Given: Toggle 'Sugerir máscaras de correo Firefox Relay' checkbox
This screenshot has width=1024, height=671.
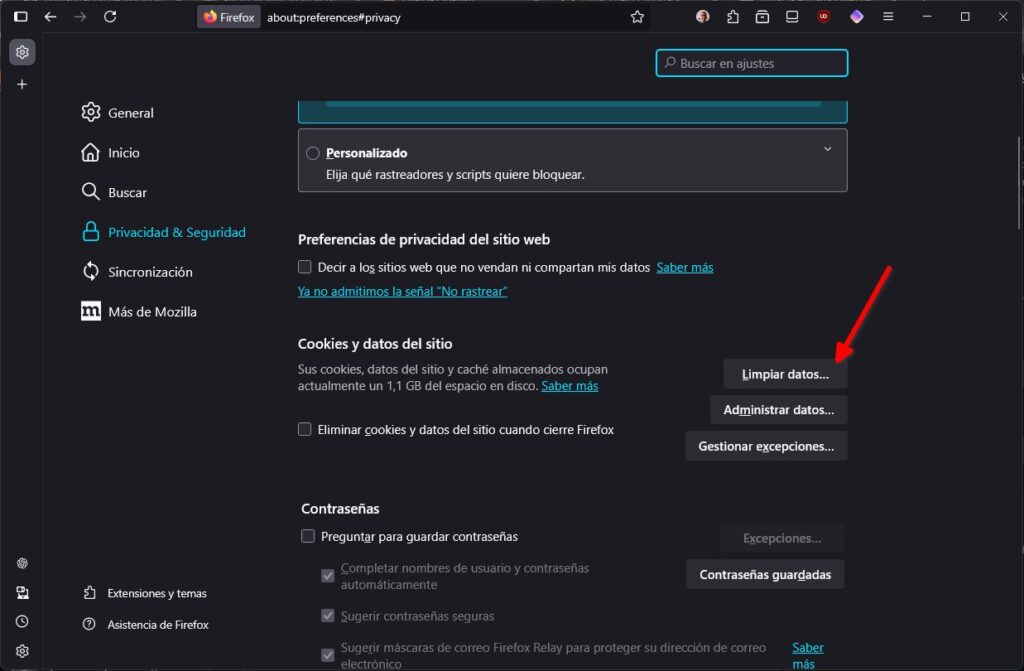Looking at the screenshot, I should tap(328, 655).
